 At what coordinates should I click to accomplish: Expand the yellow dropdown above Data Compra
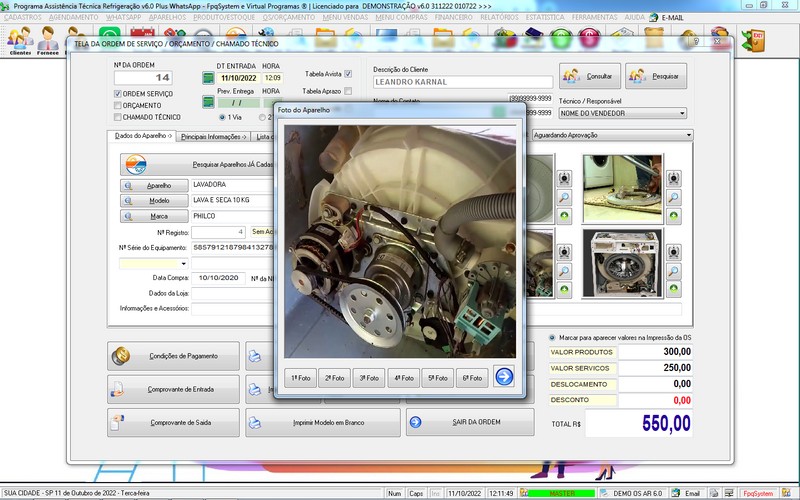tap(184, 264)
